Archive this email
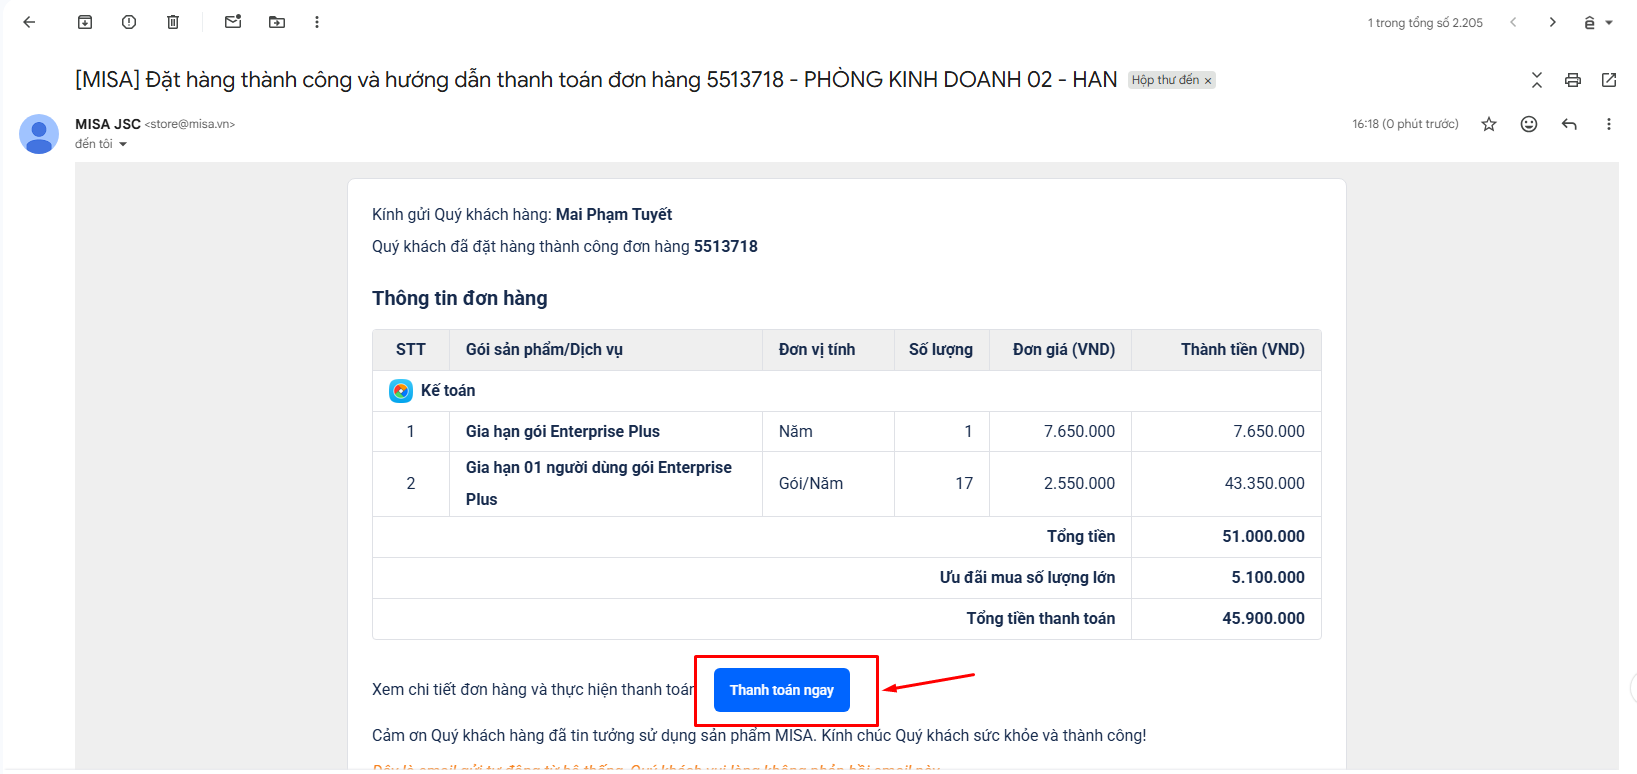 click(x=85, y=22)
